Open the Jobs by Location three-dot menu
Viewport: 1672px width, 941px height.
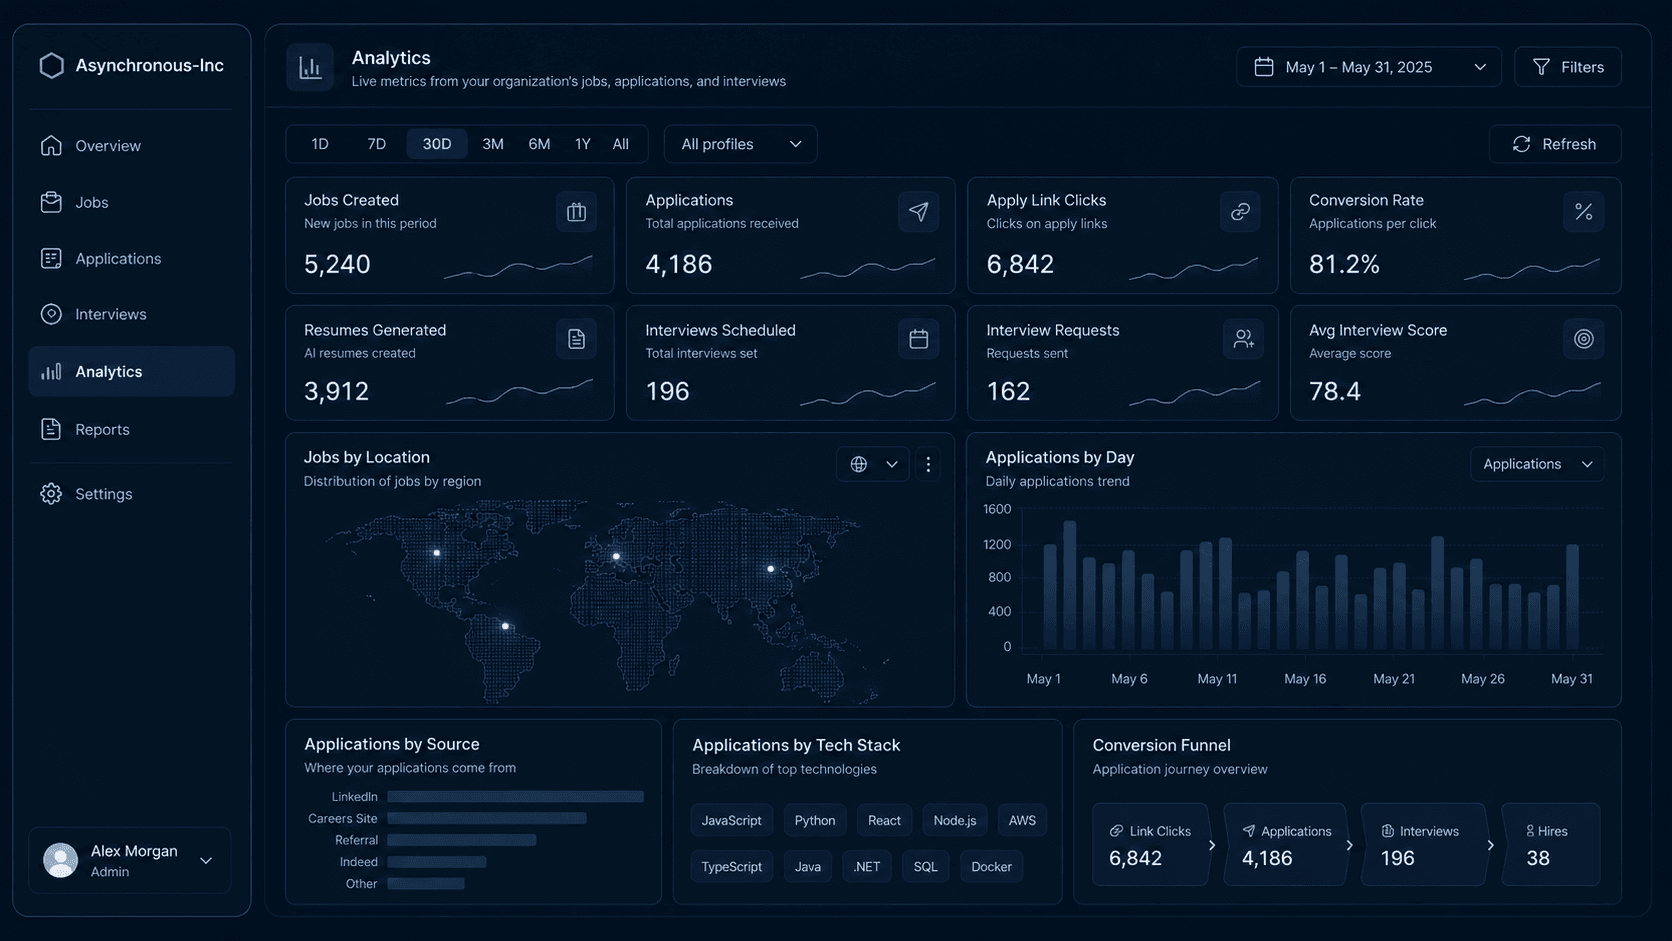point(928,464)
